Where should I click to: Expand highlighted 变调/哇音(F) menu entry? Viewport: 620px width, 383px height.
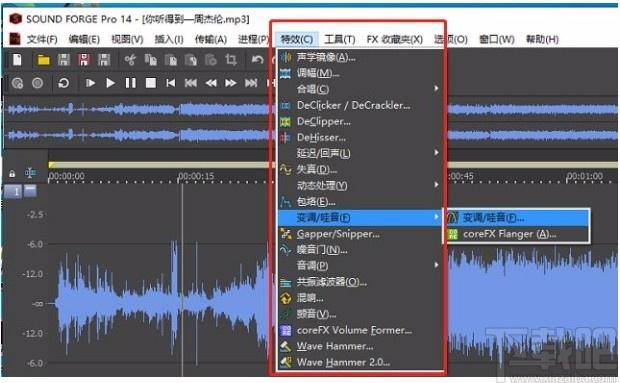(360, 217)
